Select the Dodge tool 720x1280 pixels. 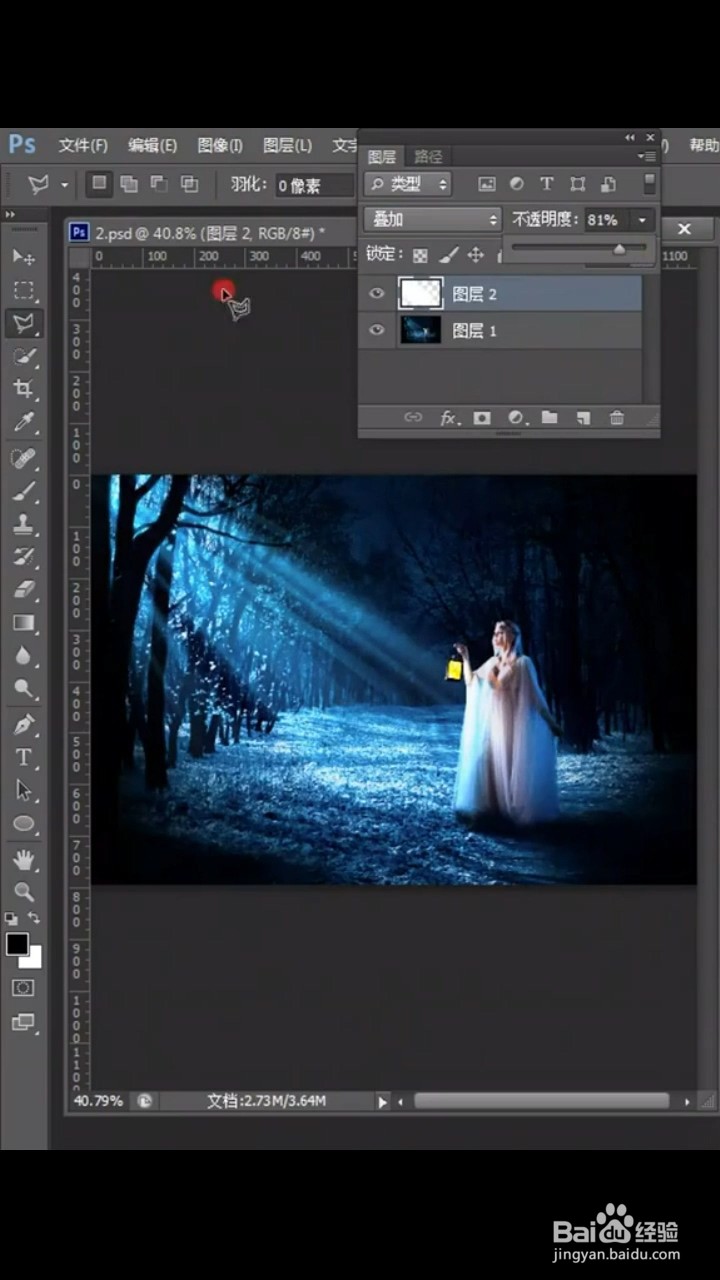(24, 689)
